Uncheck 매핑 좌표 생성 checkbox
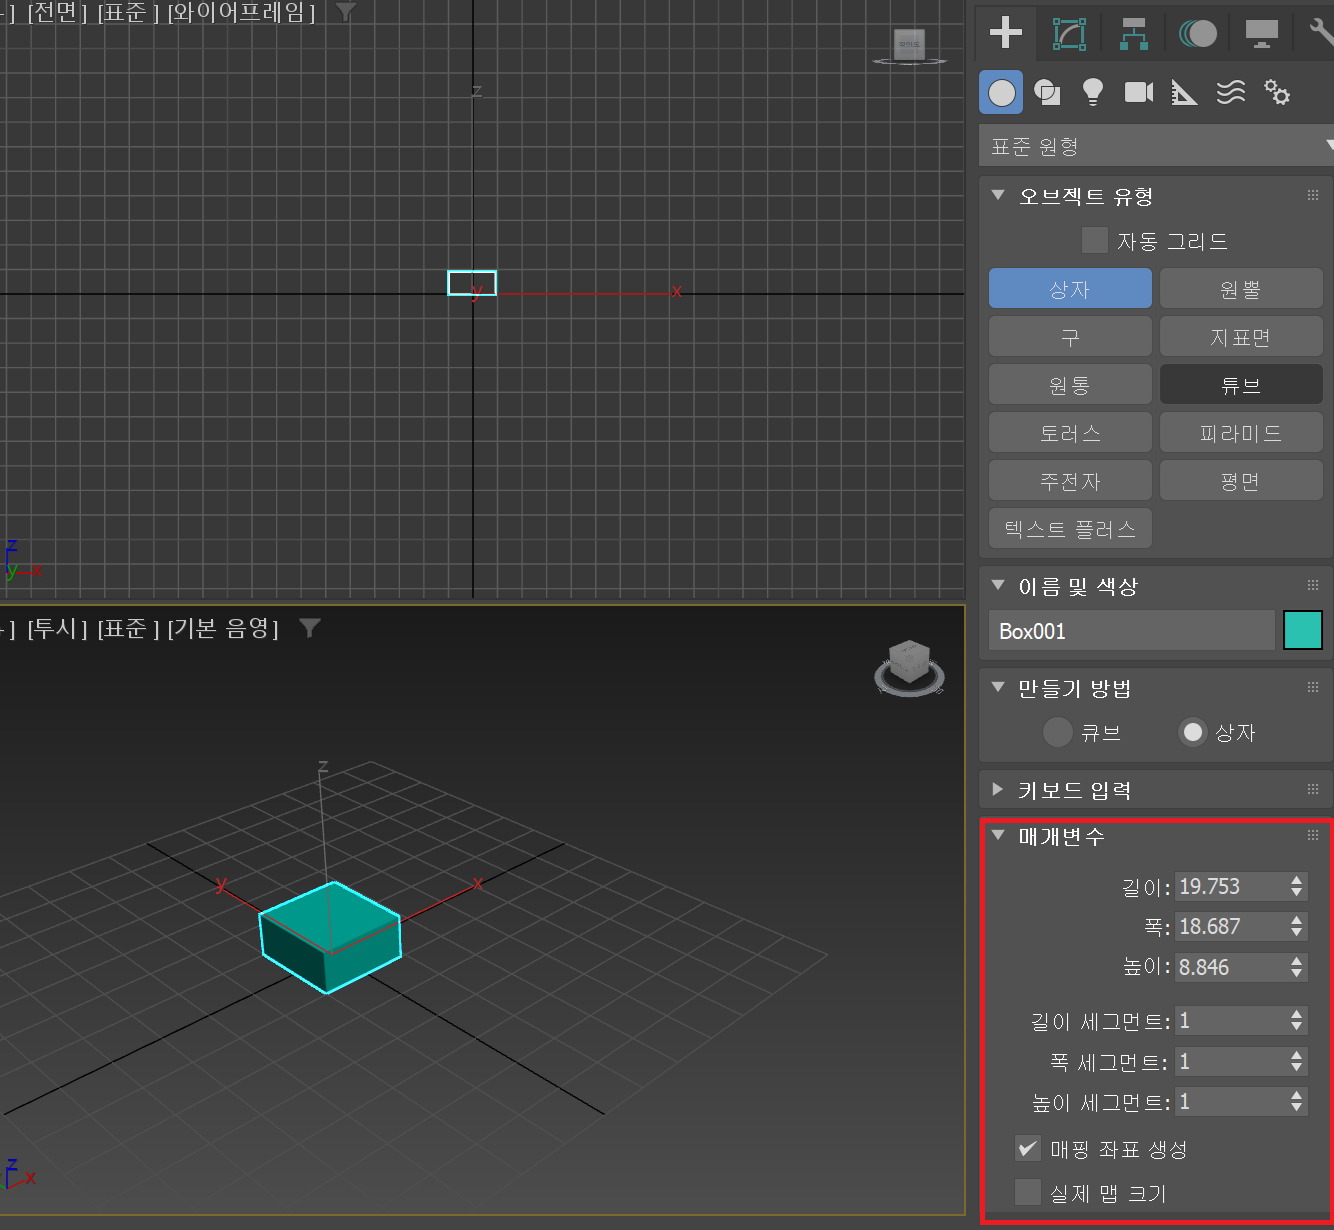The width and height of the screenshot is (1334, 1230). click(x=1028, y=1149)
